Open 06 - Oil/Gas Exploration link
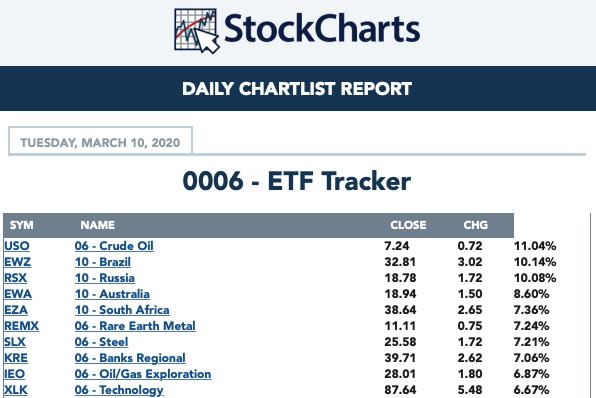This screenshot has height=398, width=596. (143, 374)
